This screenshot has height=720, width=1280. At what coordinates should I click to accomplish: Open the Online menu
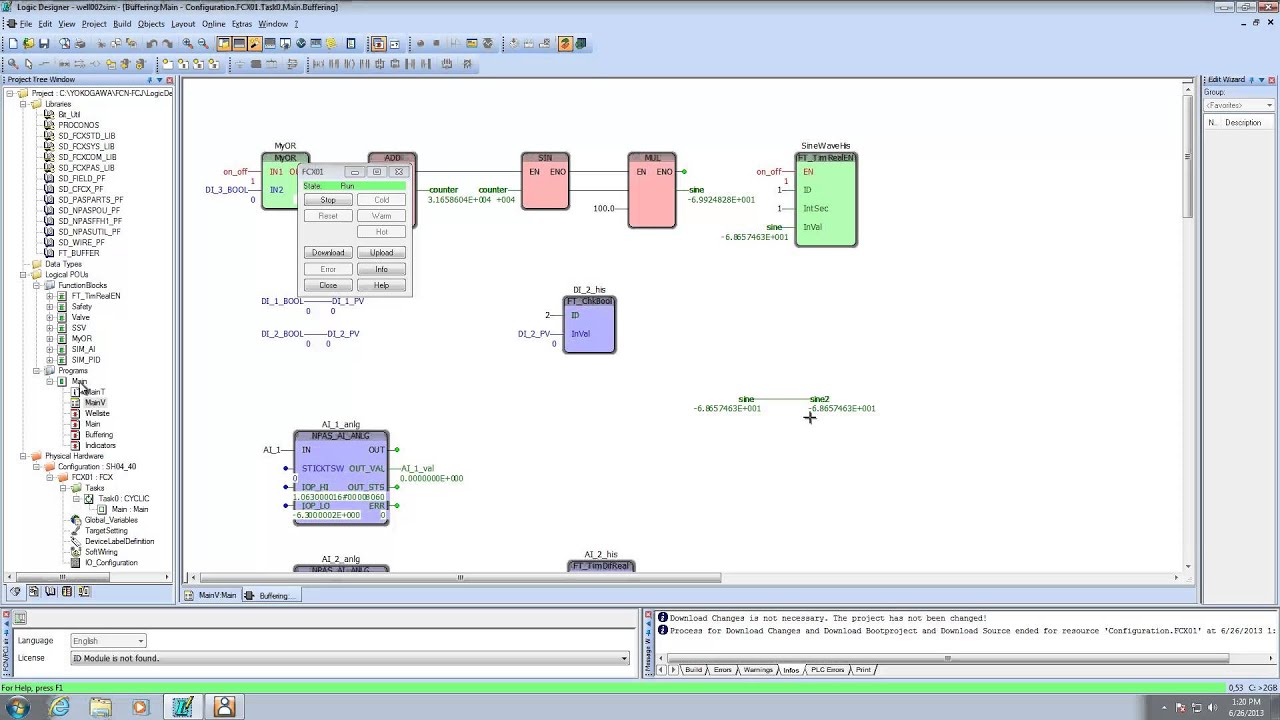pos(213,23)
